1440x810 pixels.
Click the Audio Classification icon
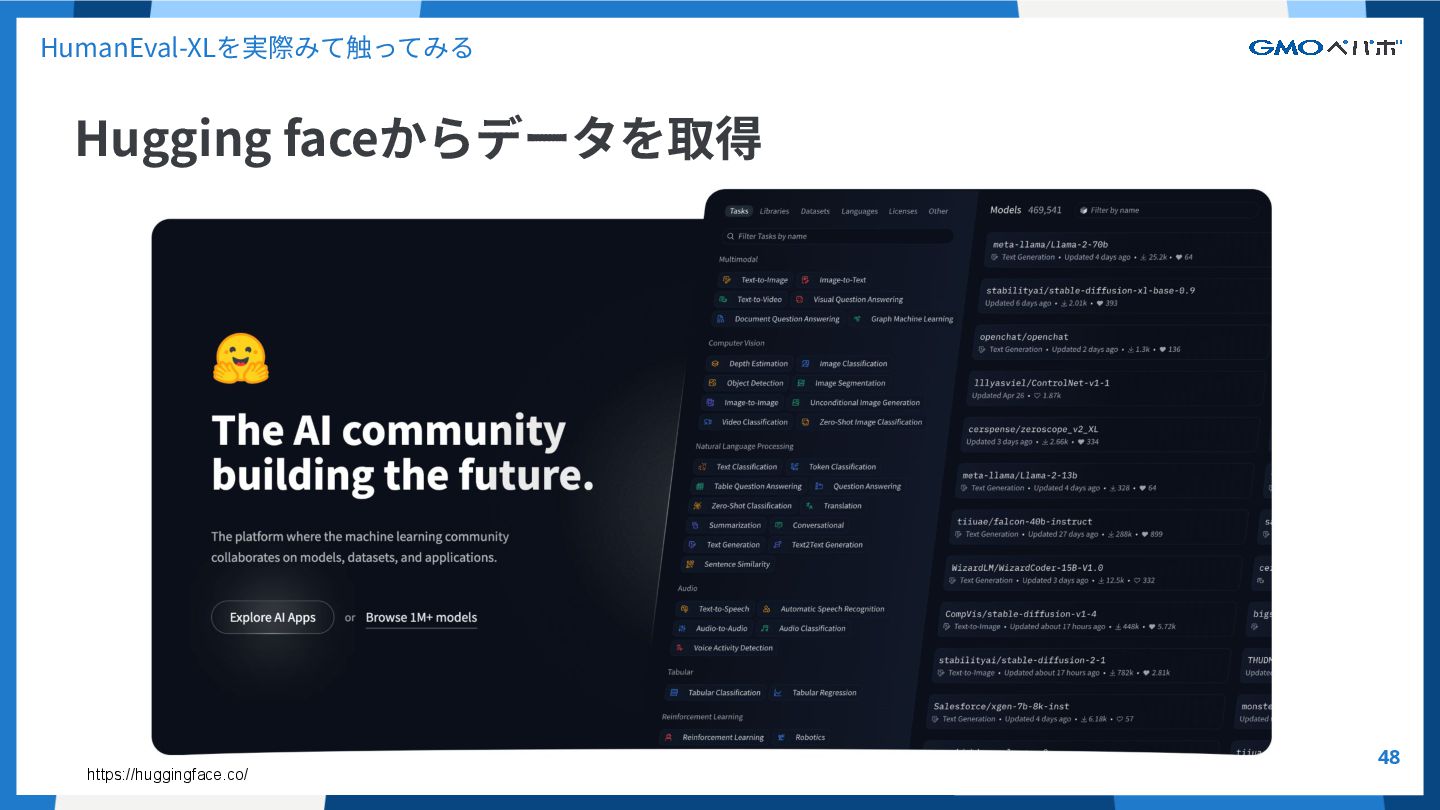coord(764,629)
